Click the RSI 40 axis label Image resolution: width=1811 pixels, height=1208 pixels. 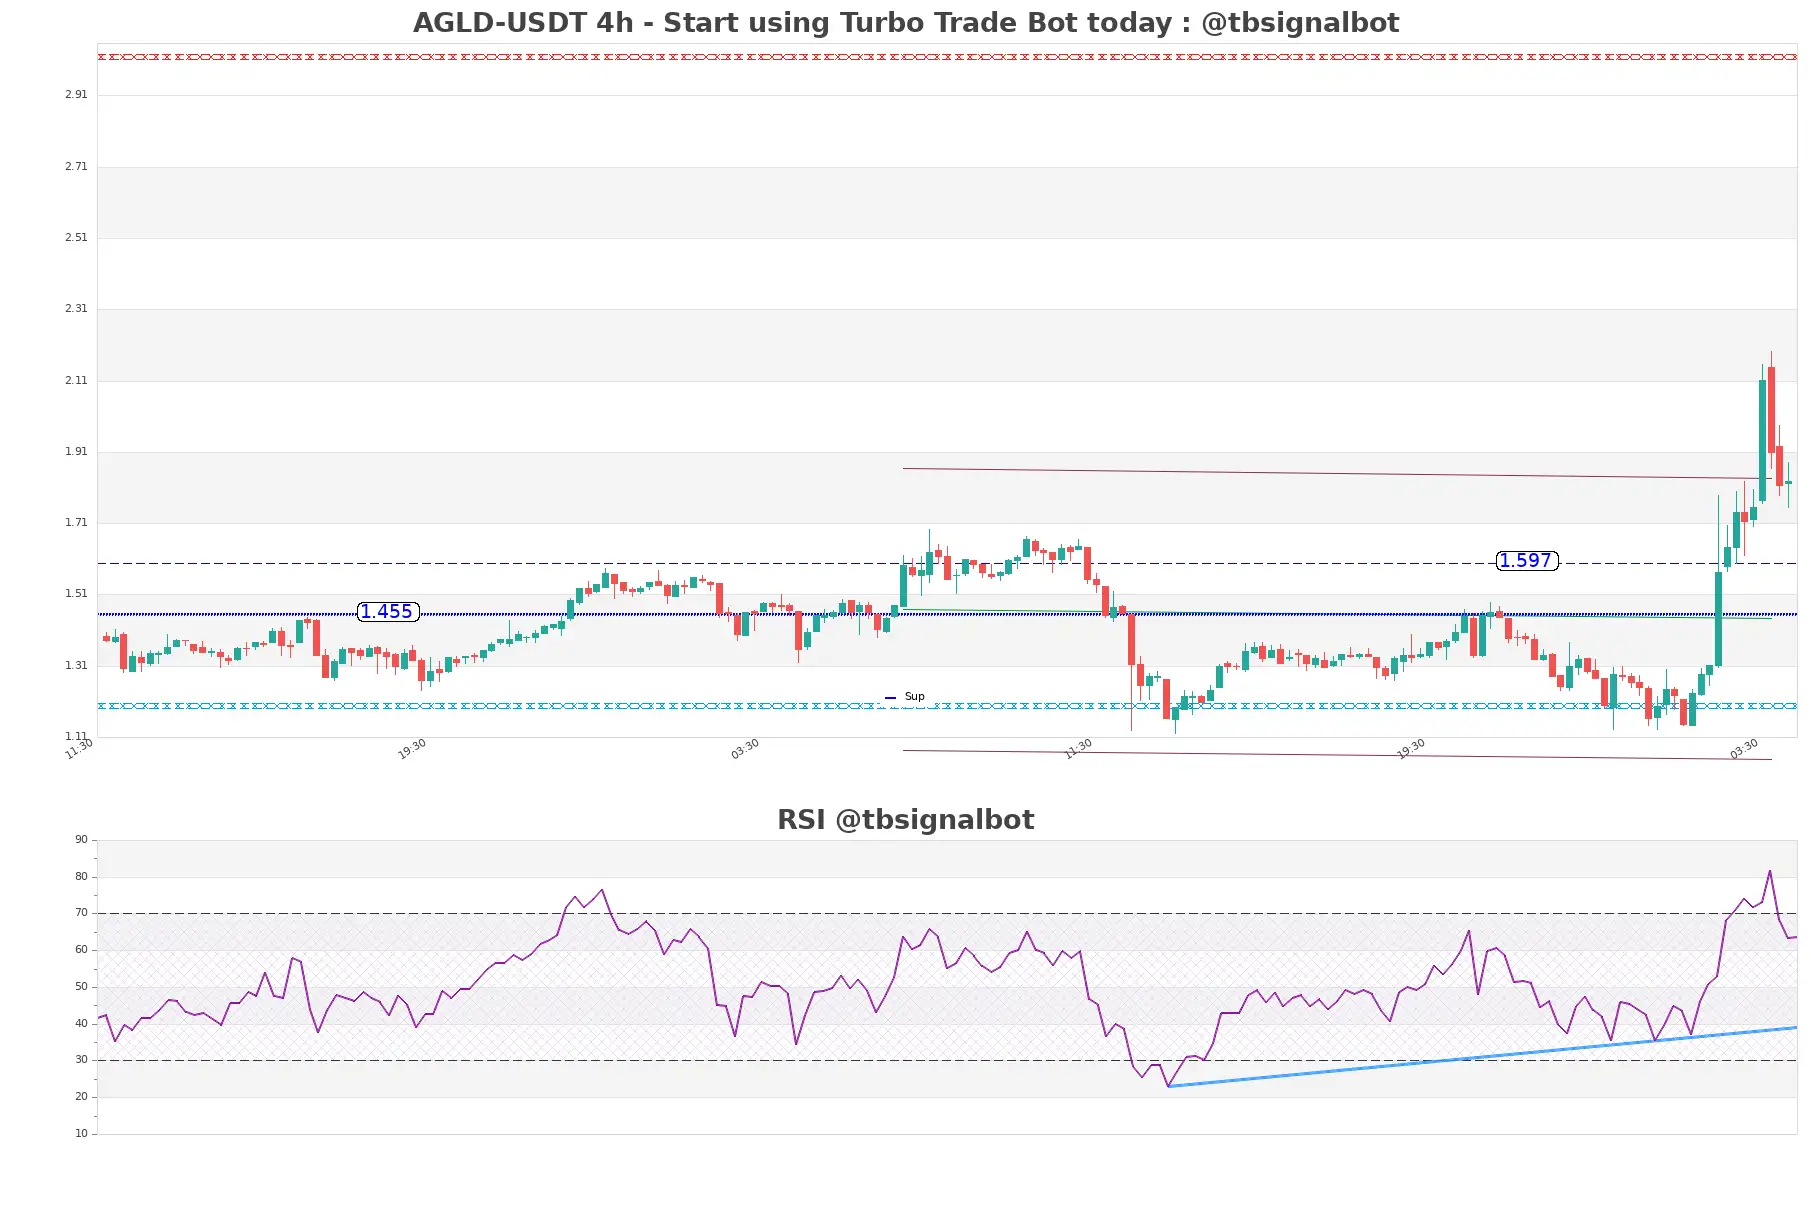[x=81, y=1024]
